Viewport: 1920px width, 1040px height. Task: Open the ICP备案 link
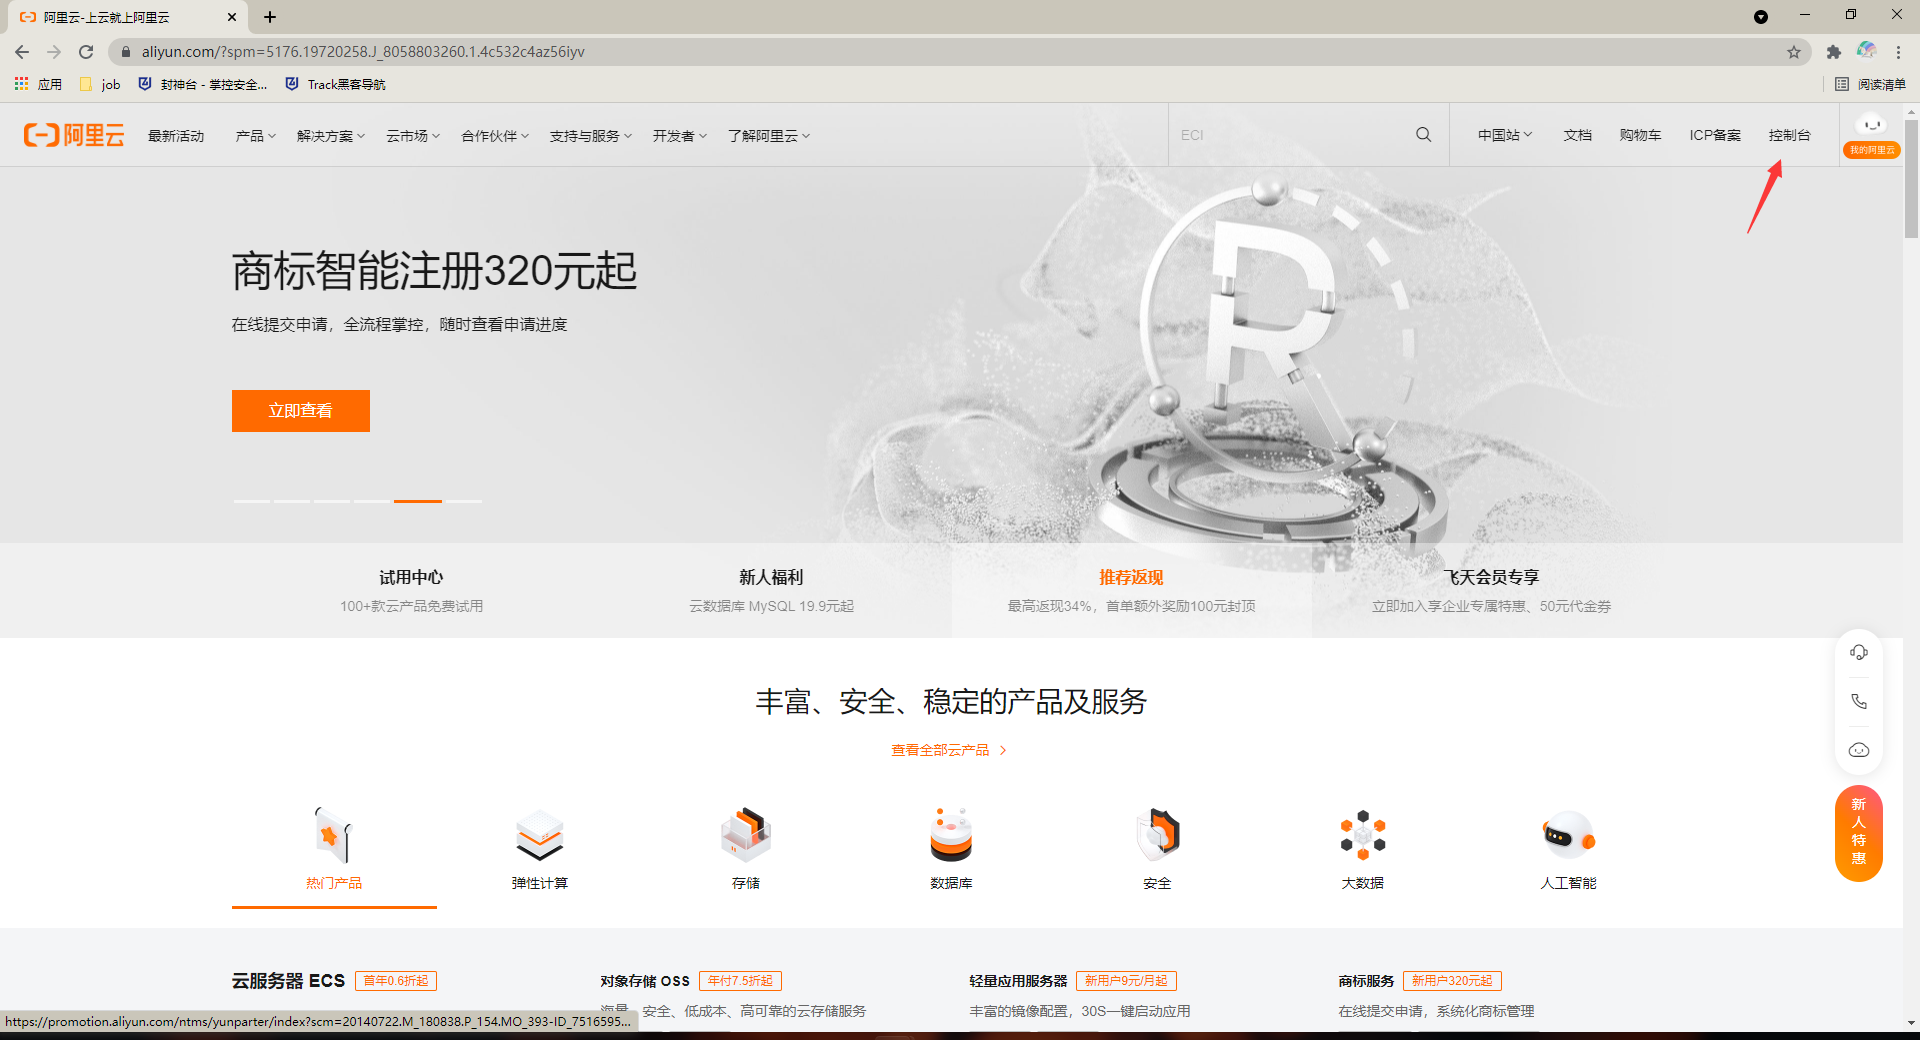coord(1715,135)
